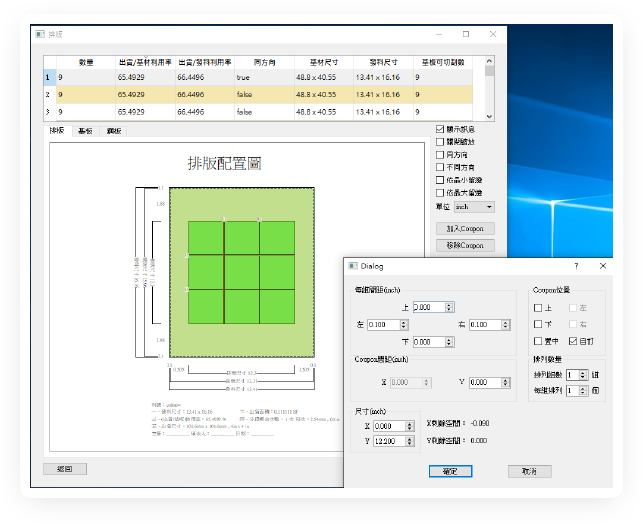643x524 pixels.
Task: Open the 單位 inch unit dropdown
Action: click(474, 207)
